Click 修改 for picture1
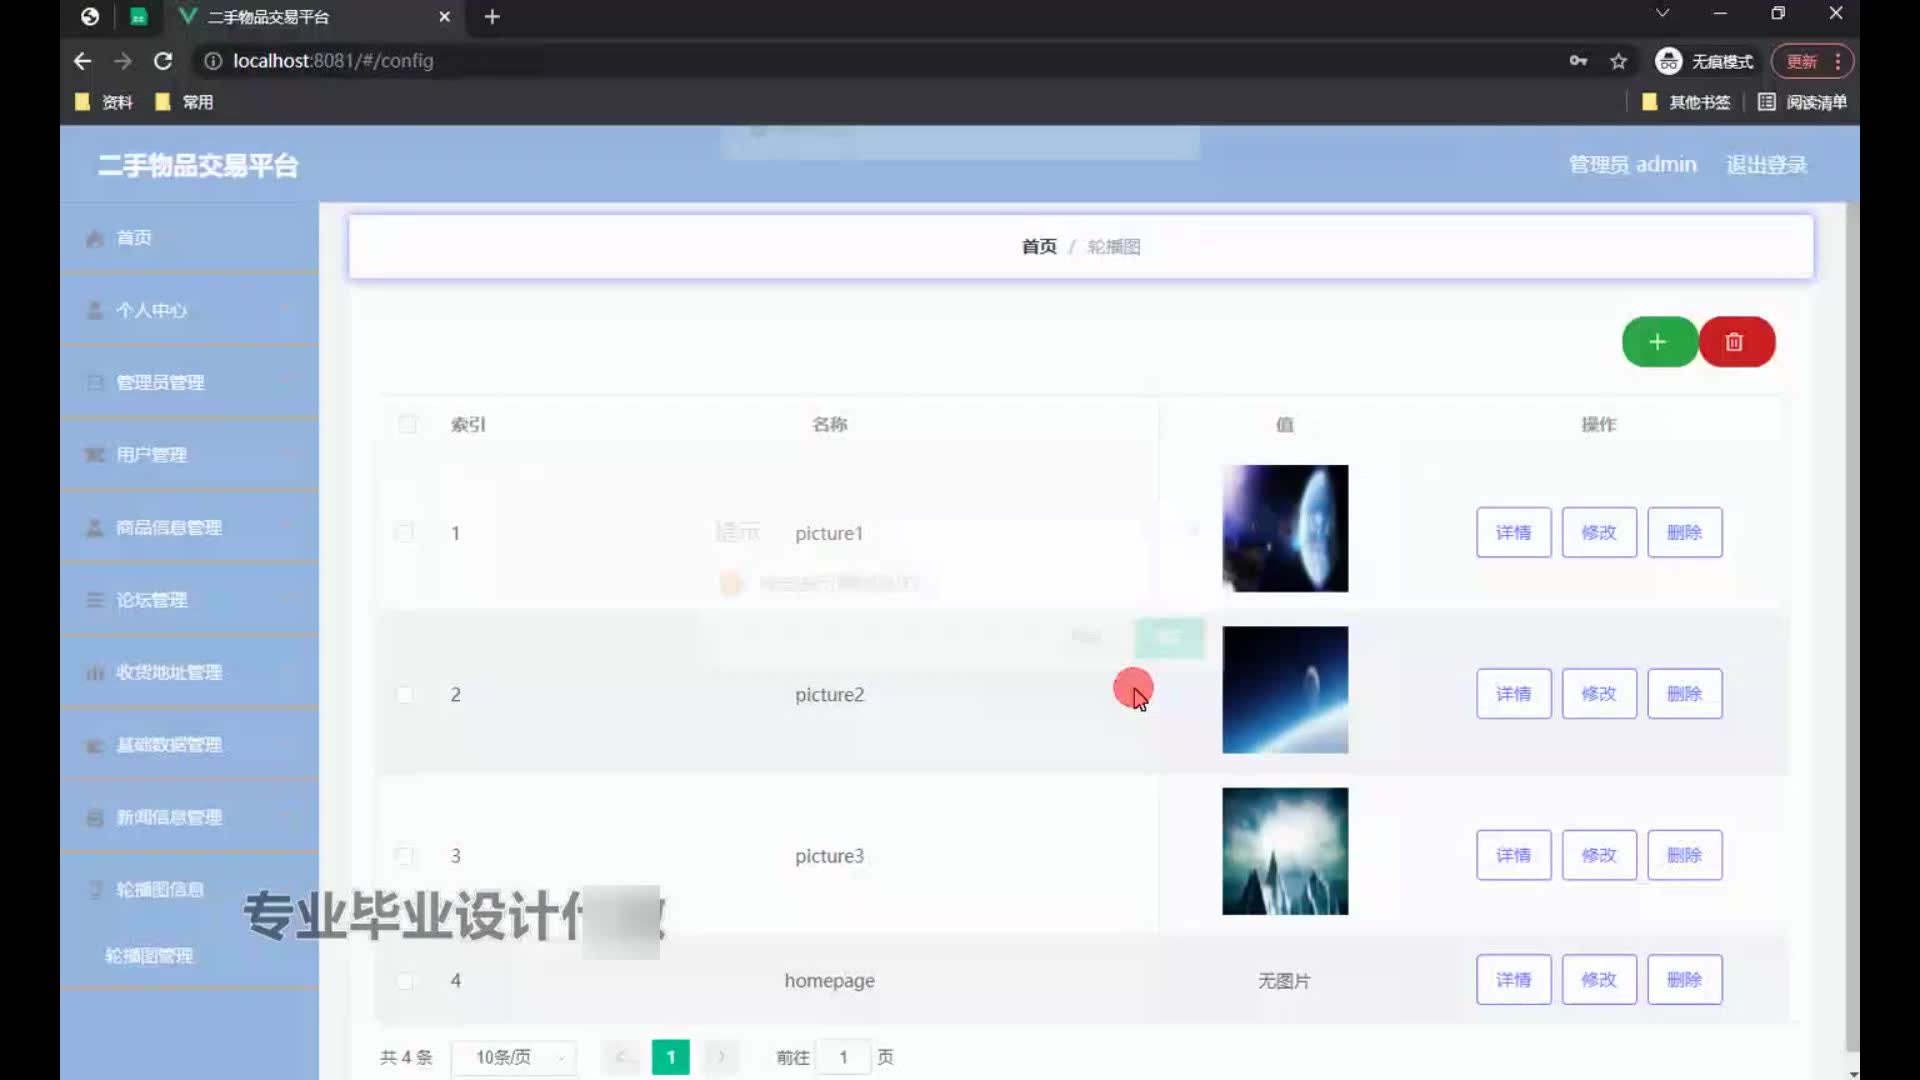This screenshot has width=1920, height=1080. click(x=1599, y=532)
